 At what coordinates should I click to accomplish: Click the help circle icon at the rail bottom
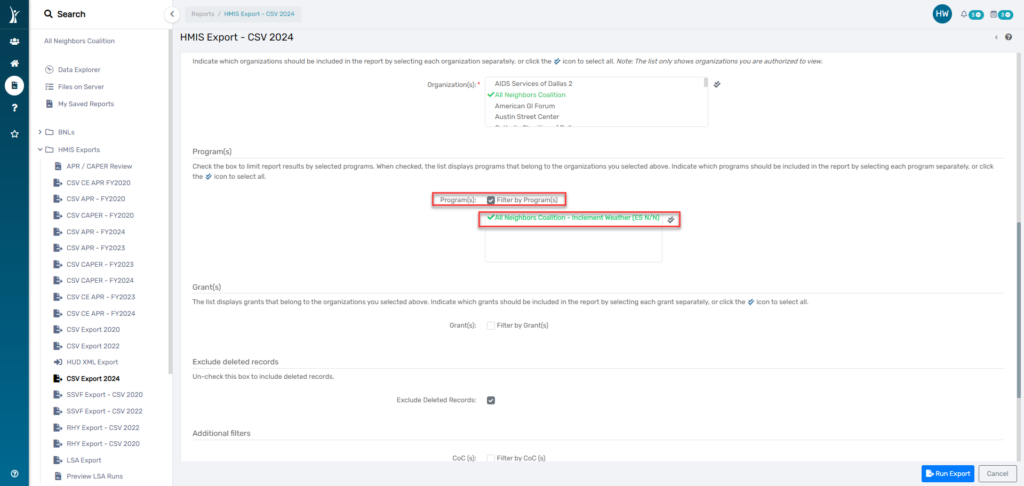coord(14,474)
